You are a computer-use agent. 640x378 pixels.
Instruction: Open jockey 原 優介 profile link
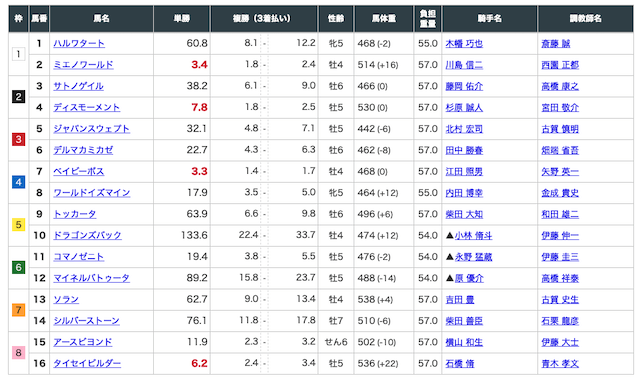pyautogui.click(x=469, y=278)
